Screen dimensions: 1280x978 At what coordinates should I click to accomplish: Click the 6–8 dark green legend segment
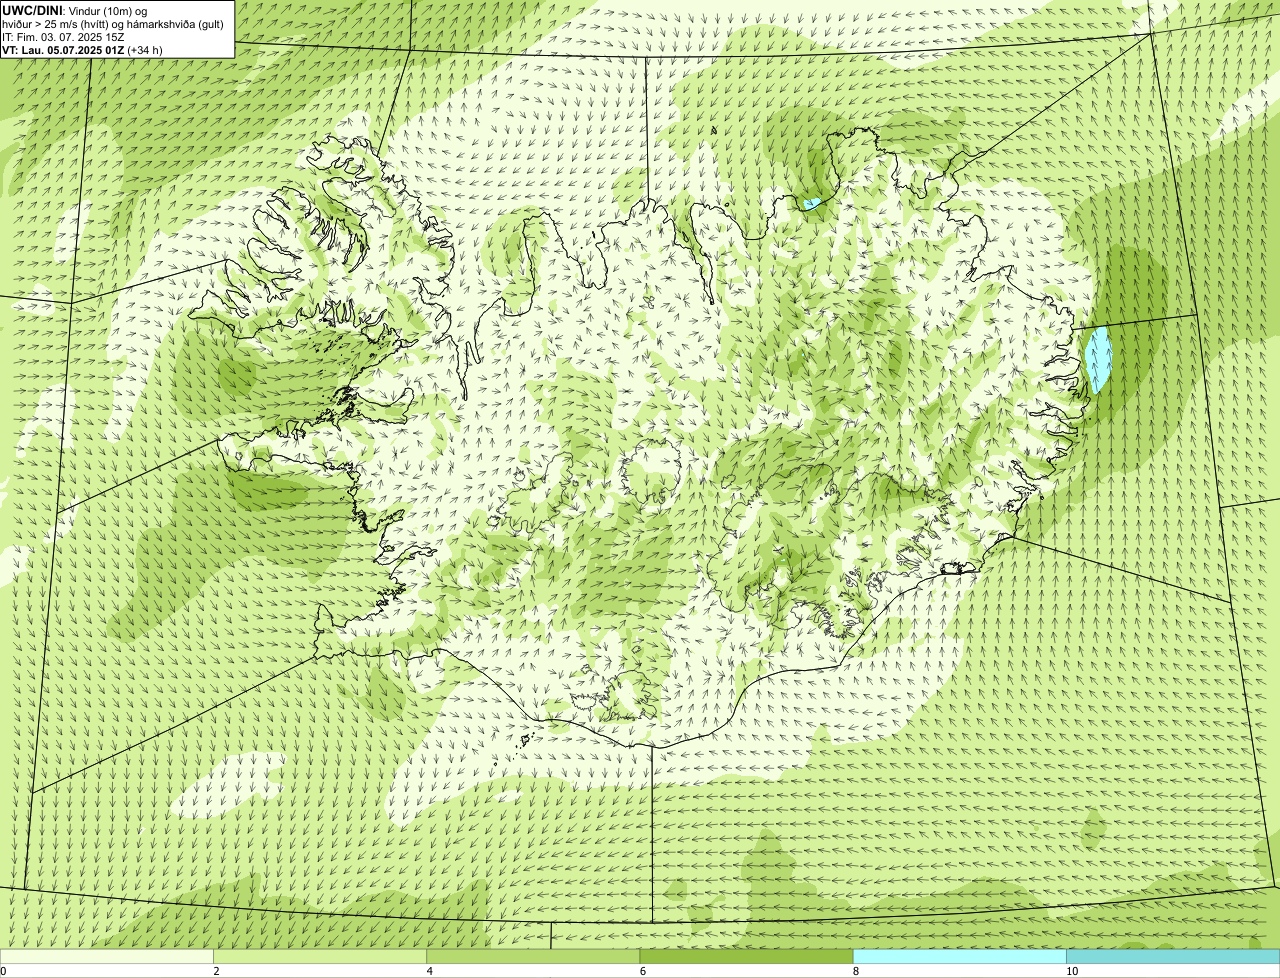746,956
